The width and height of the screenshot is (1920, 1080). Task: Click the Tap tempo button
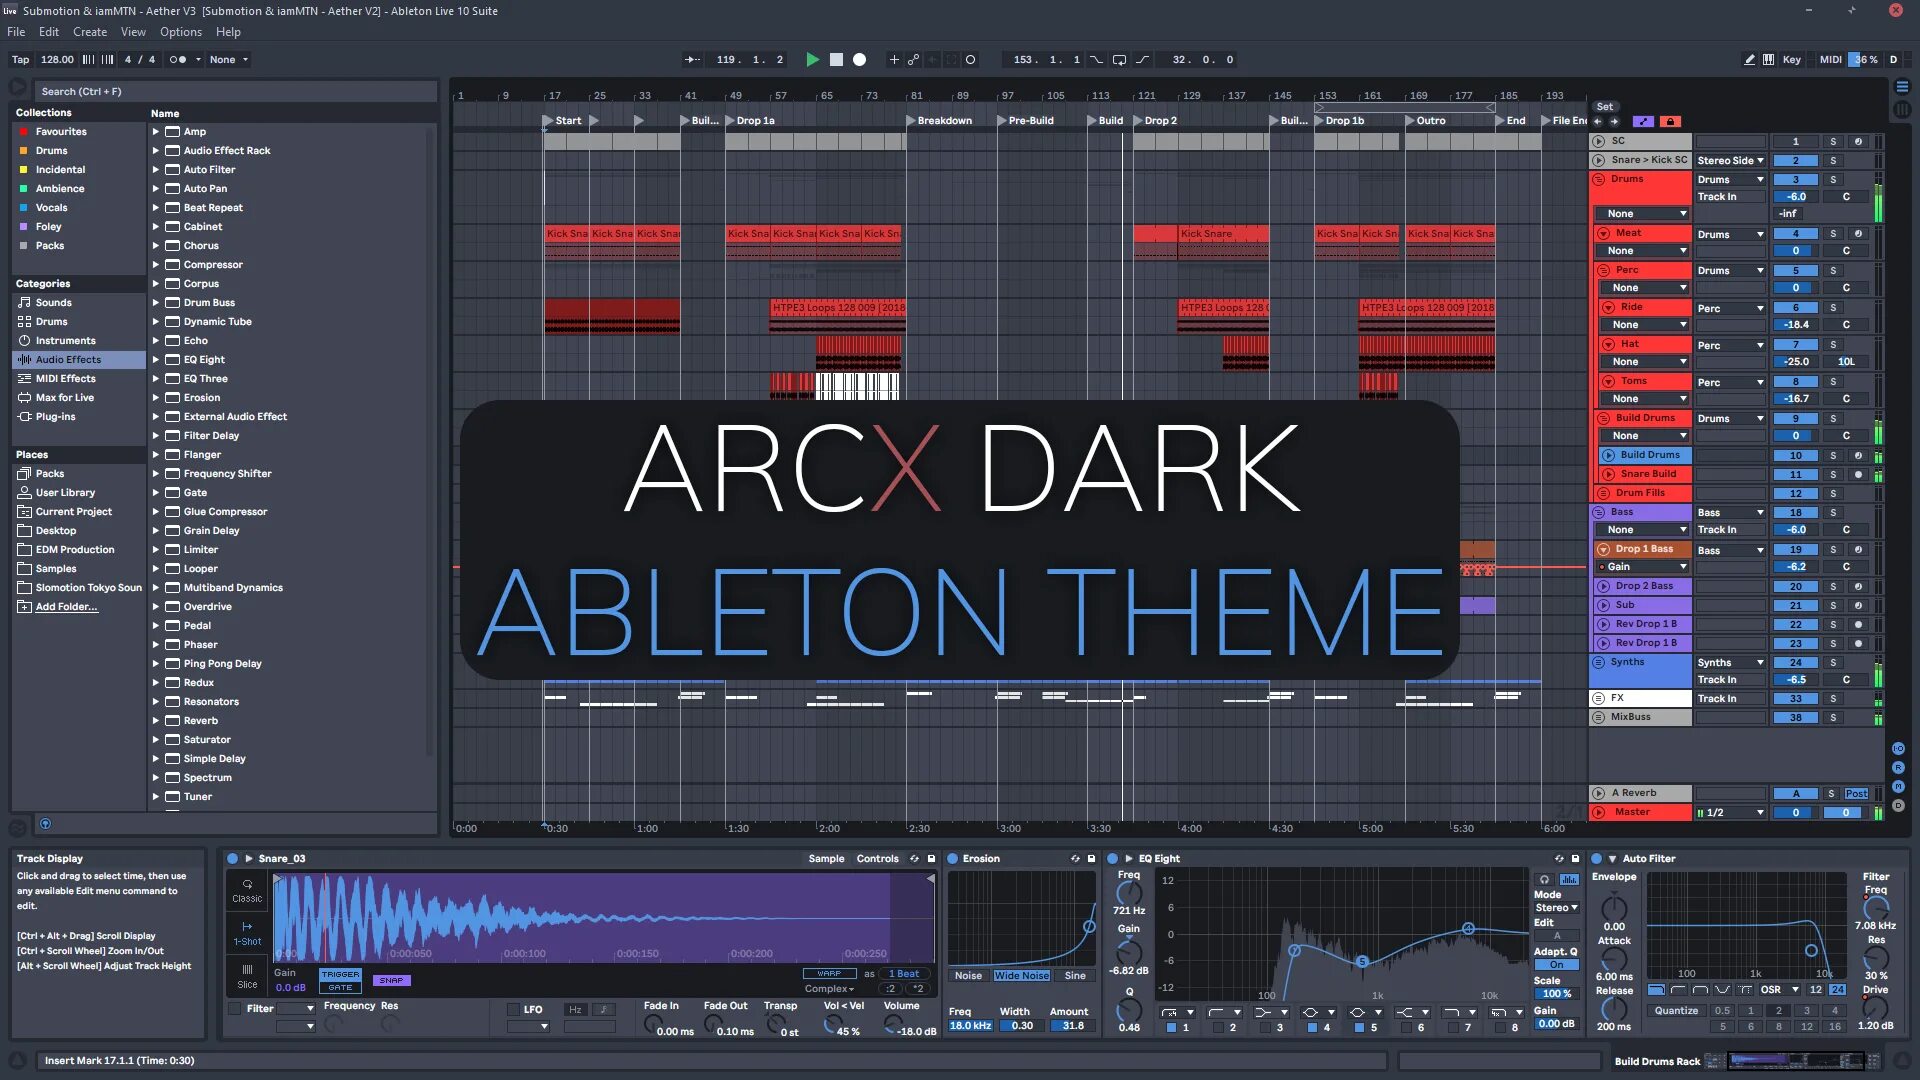coord(20,60)
